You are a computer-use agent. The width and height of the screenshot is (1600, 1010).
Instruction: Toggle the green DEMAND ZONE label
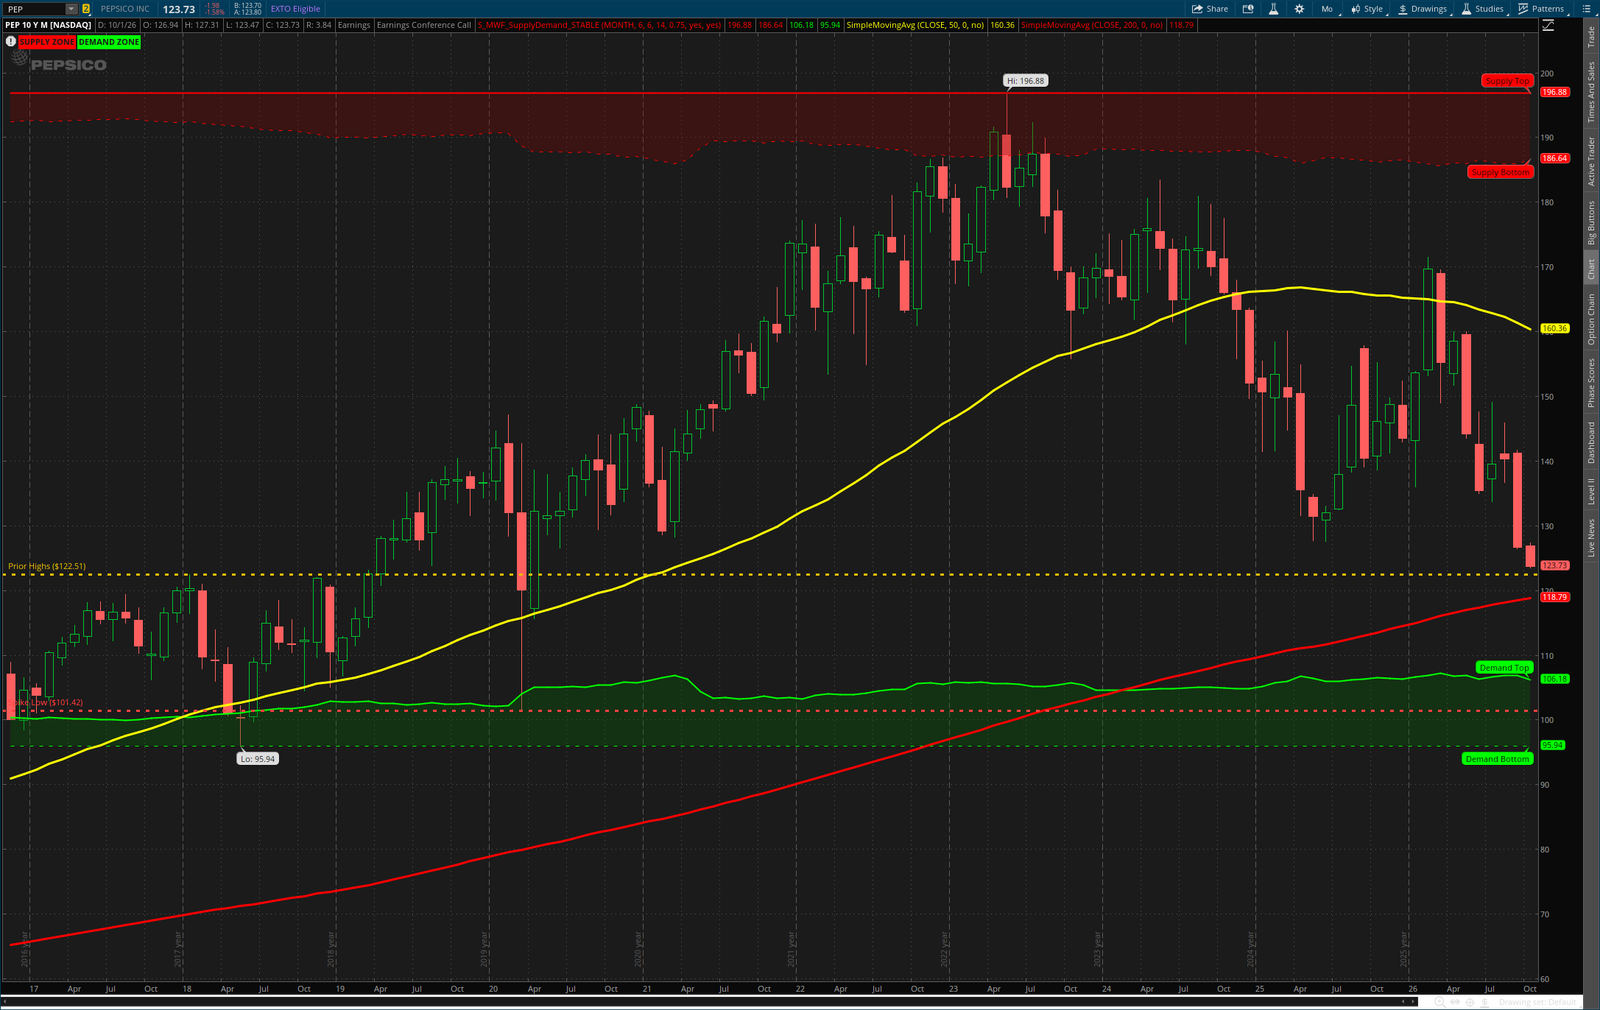(109, 42)
